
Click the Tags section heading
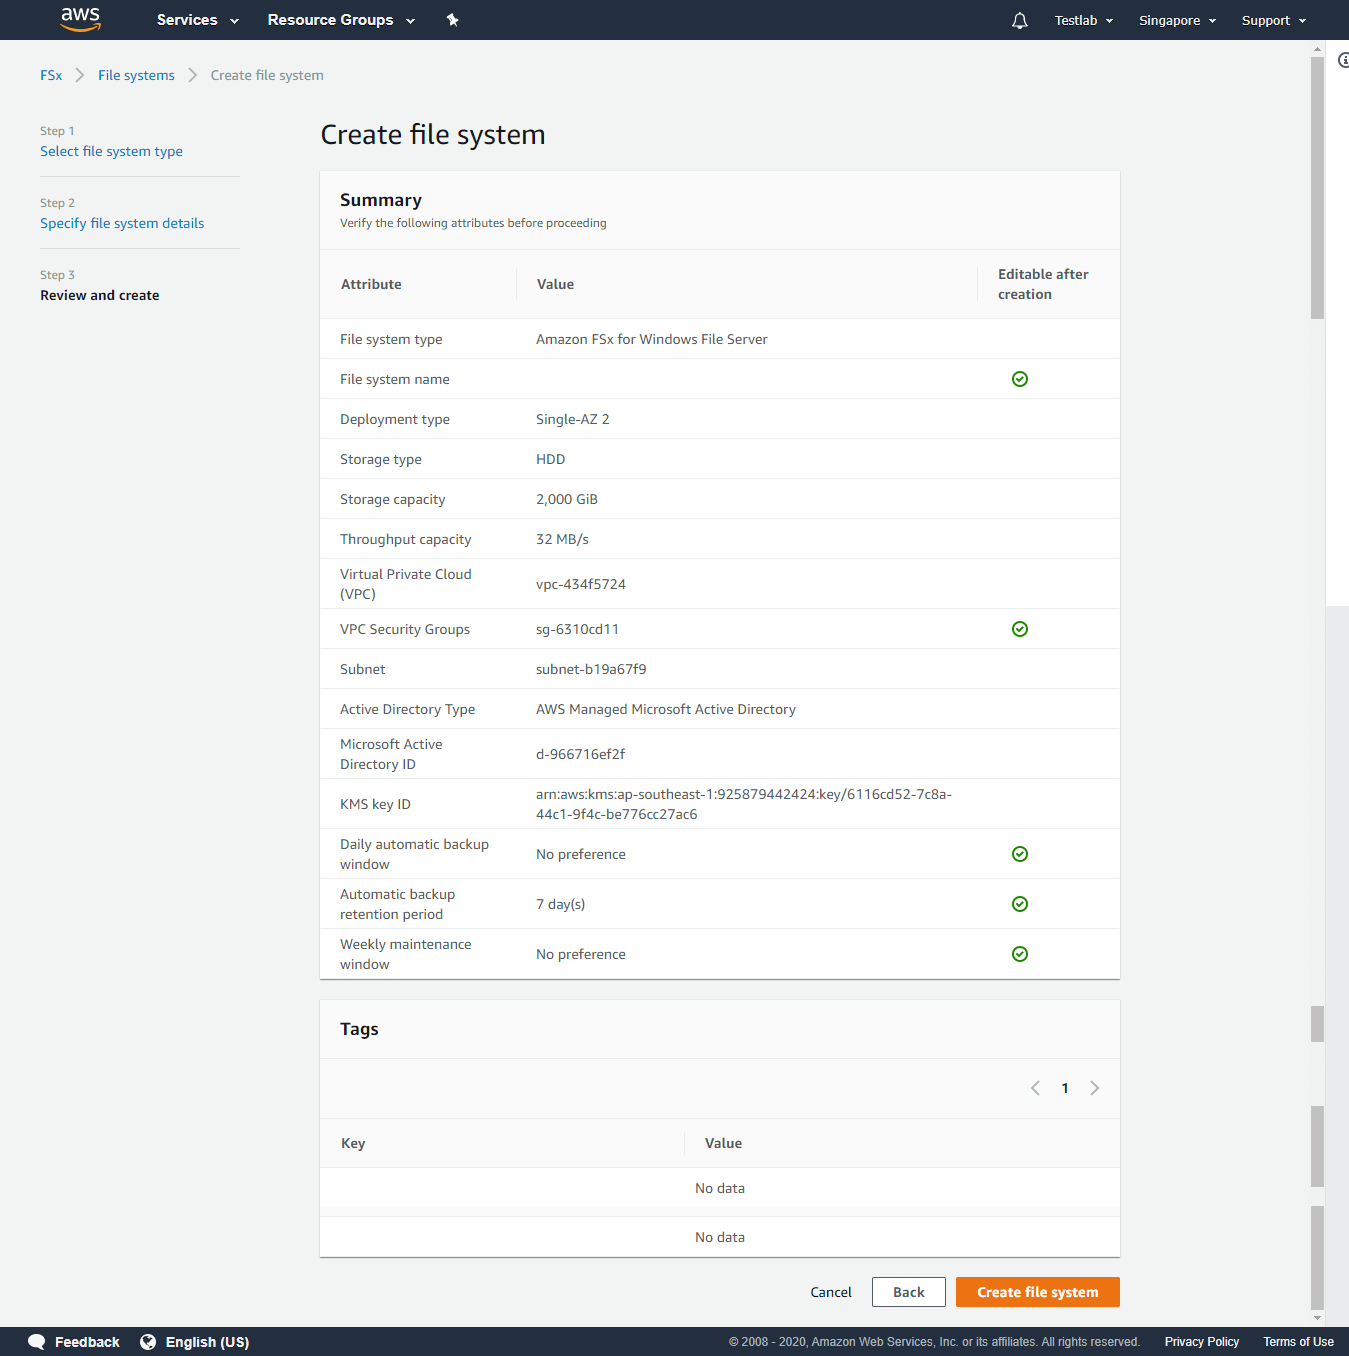pyautogui.click(x=359, y=1029)
